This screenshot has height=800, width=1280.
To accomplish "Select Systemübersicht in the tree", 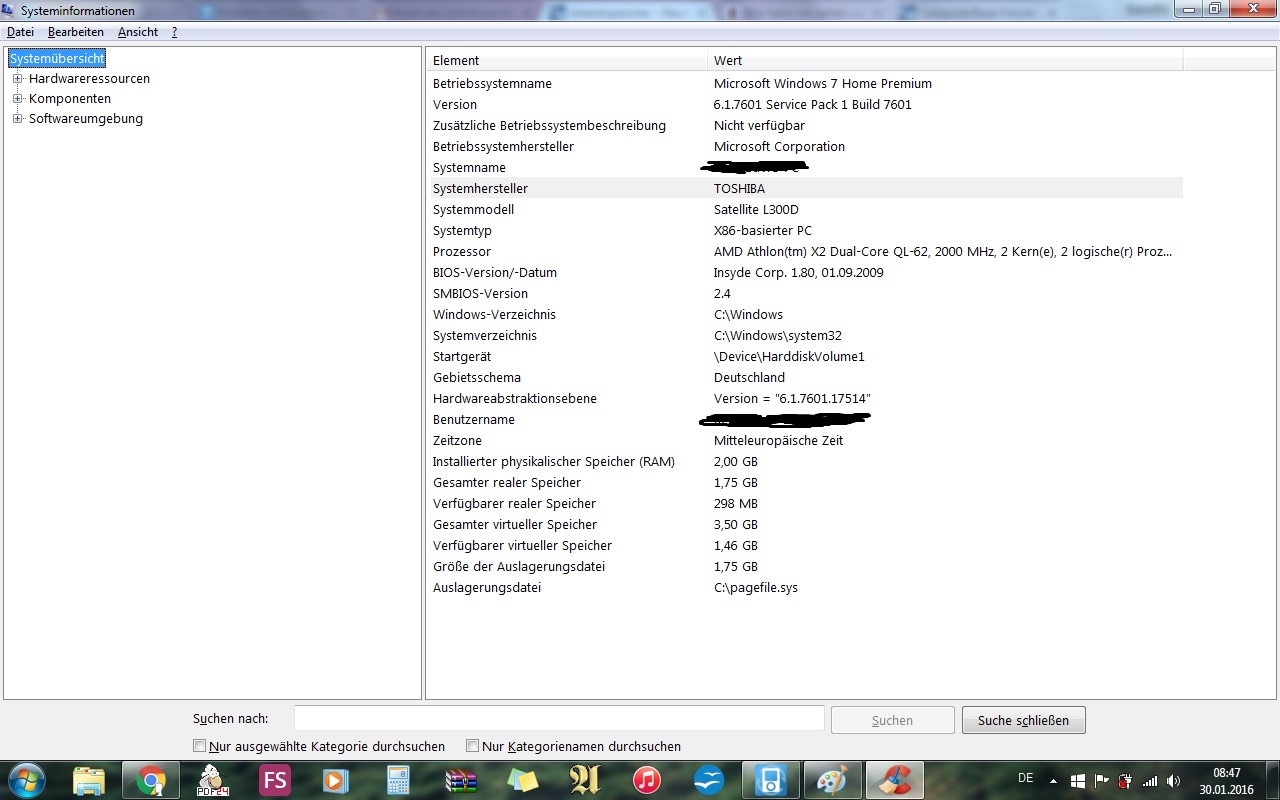I will click(x=57, y=59).
